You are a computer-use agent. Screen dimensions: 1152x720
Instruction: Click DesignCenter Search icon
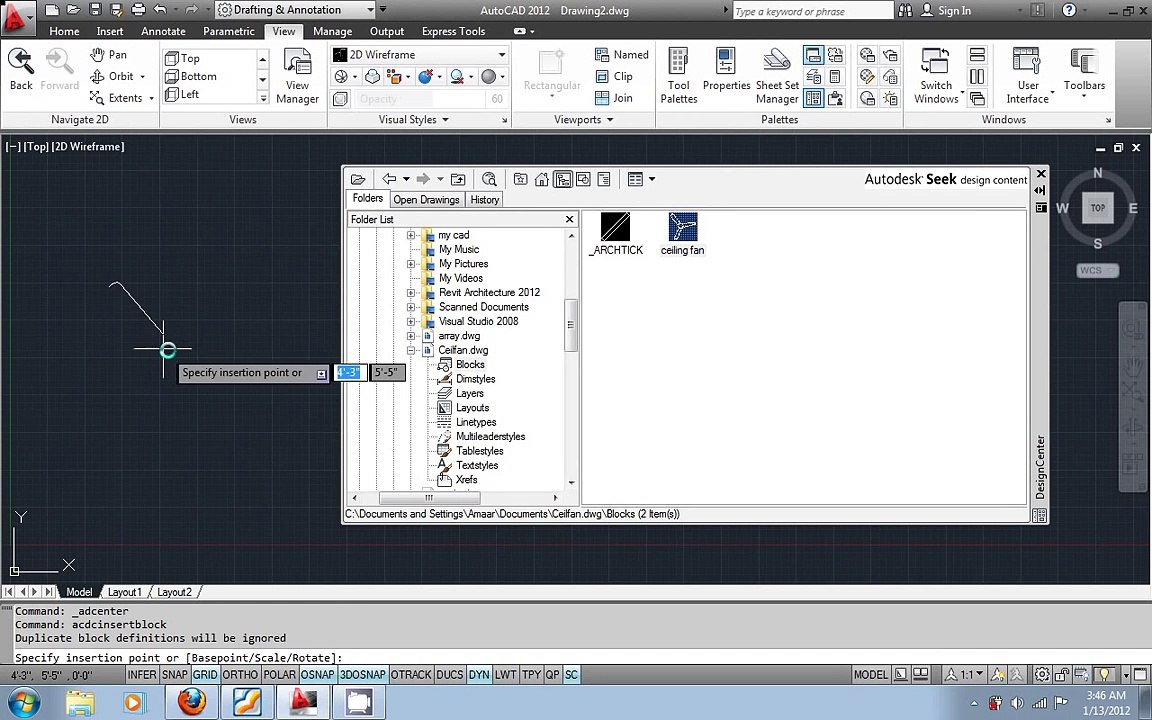coord(489,179)
